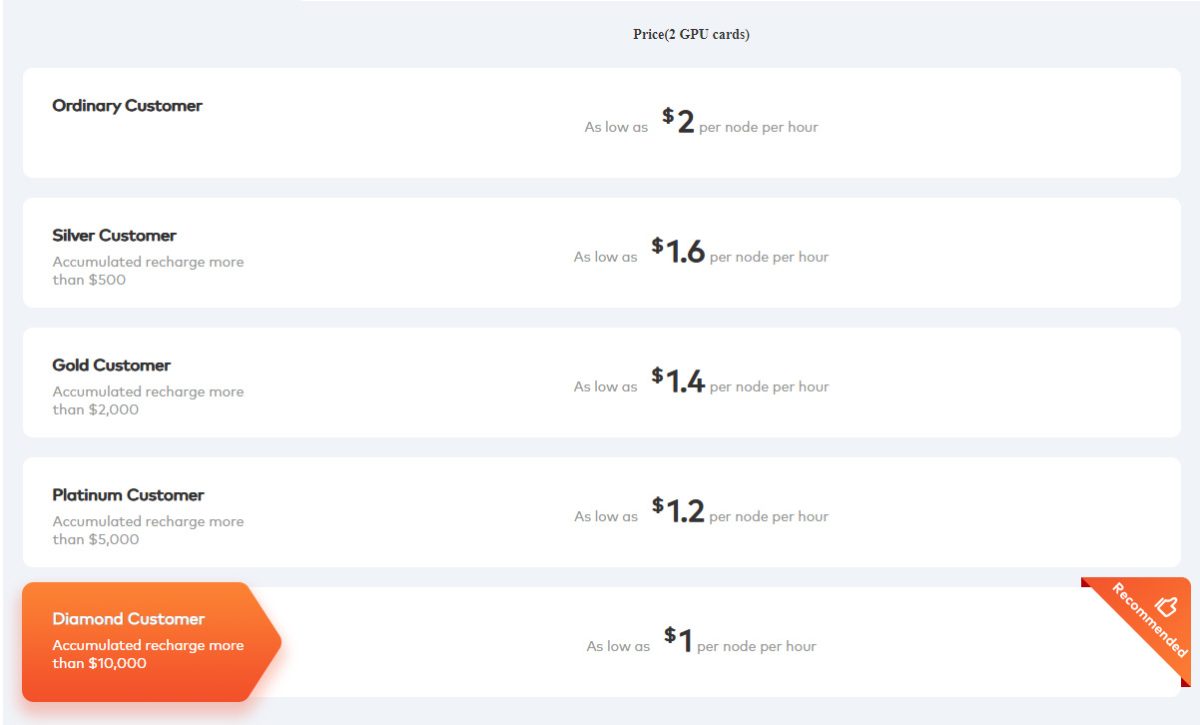Click the $1.2 price value

point(680,513)
